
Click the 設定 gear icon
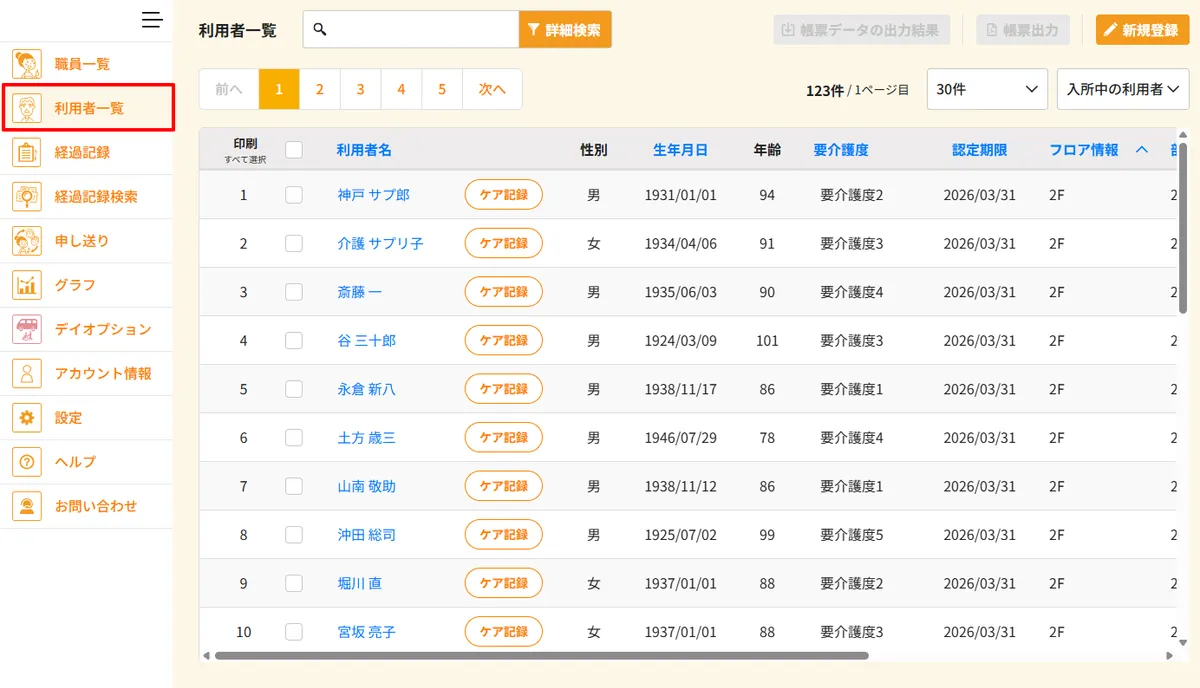[x=27, y=417]
